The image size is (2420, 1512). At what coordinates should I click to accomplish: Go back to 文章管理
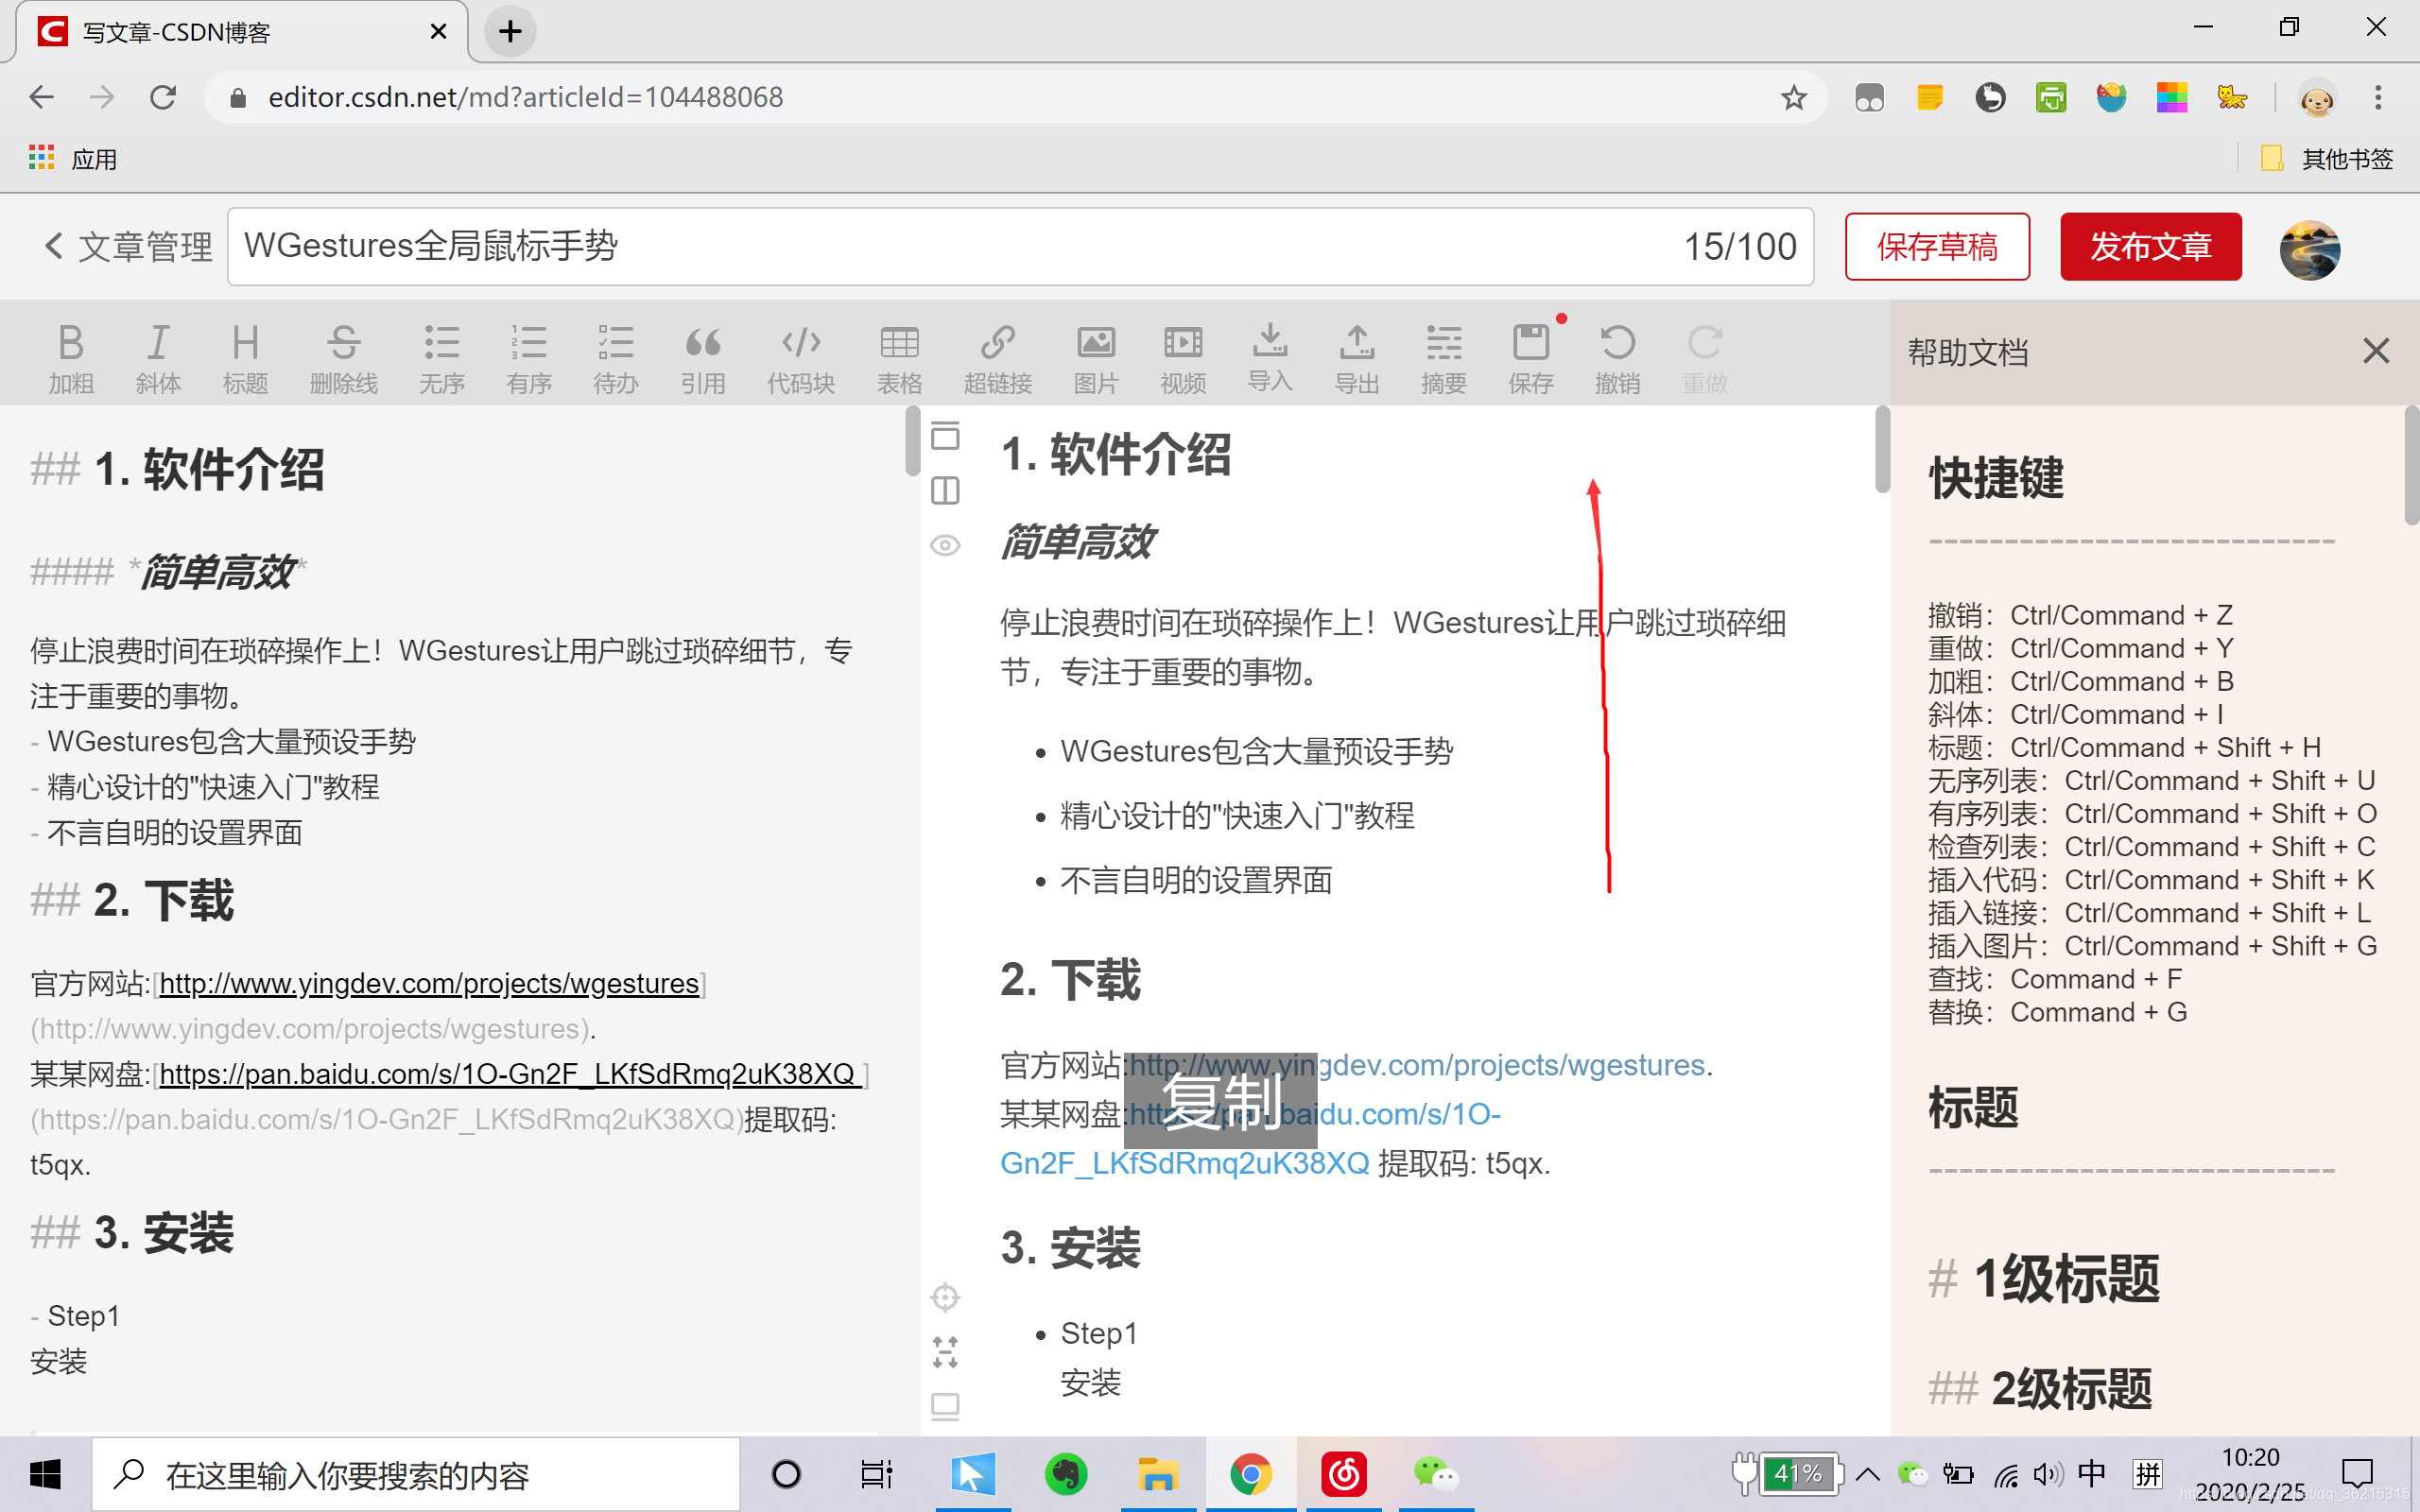point(129,247)
